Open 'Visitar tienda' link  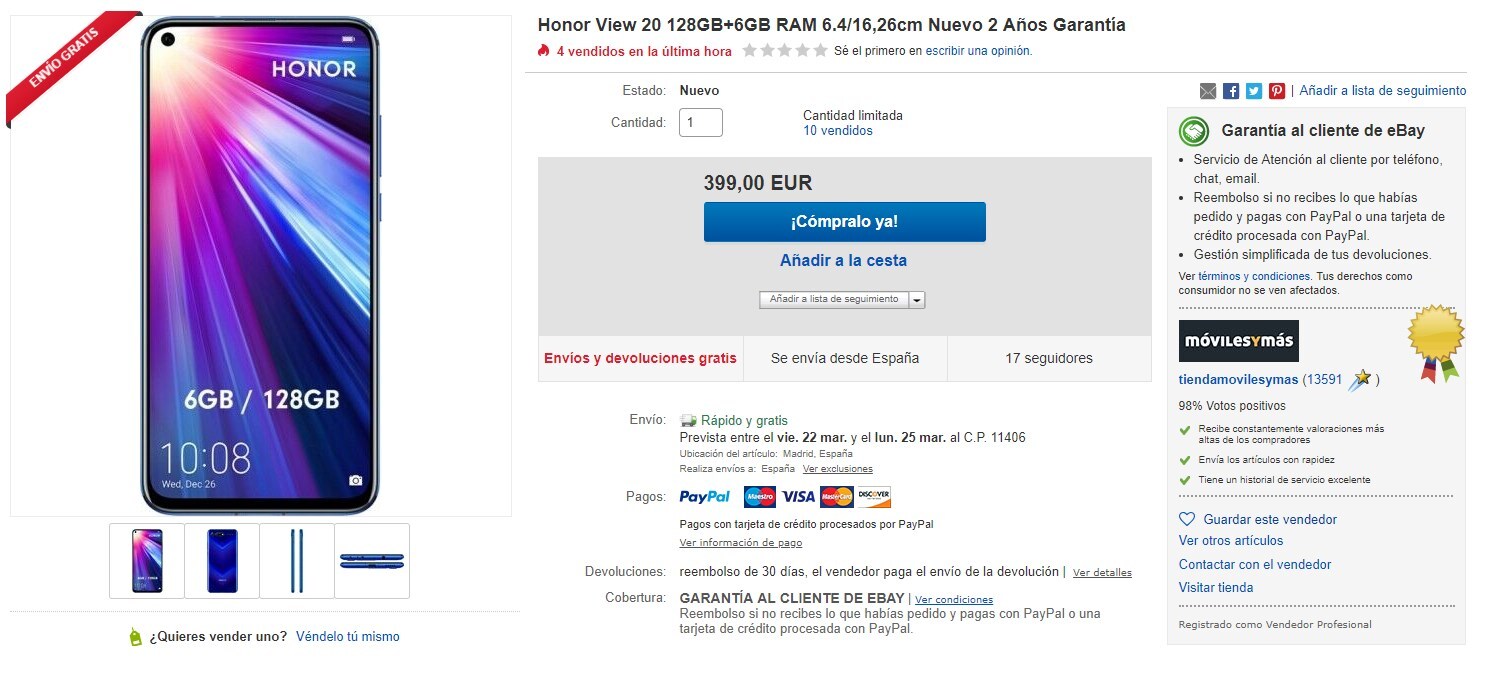click(1215, 588)
